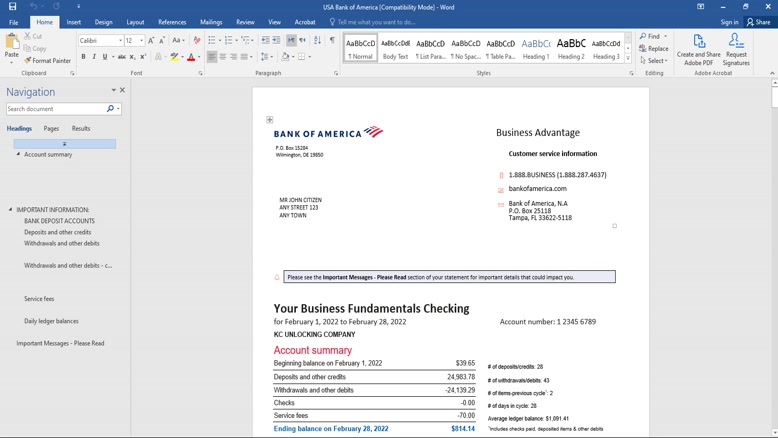Viewport: 778px width, 438px height.
Task: Click the Search document input field
Action: [55, 108]
